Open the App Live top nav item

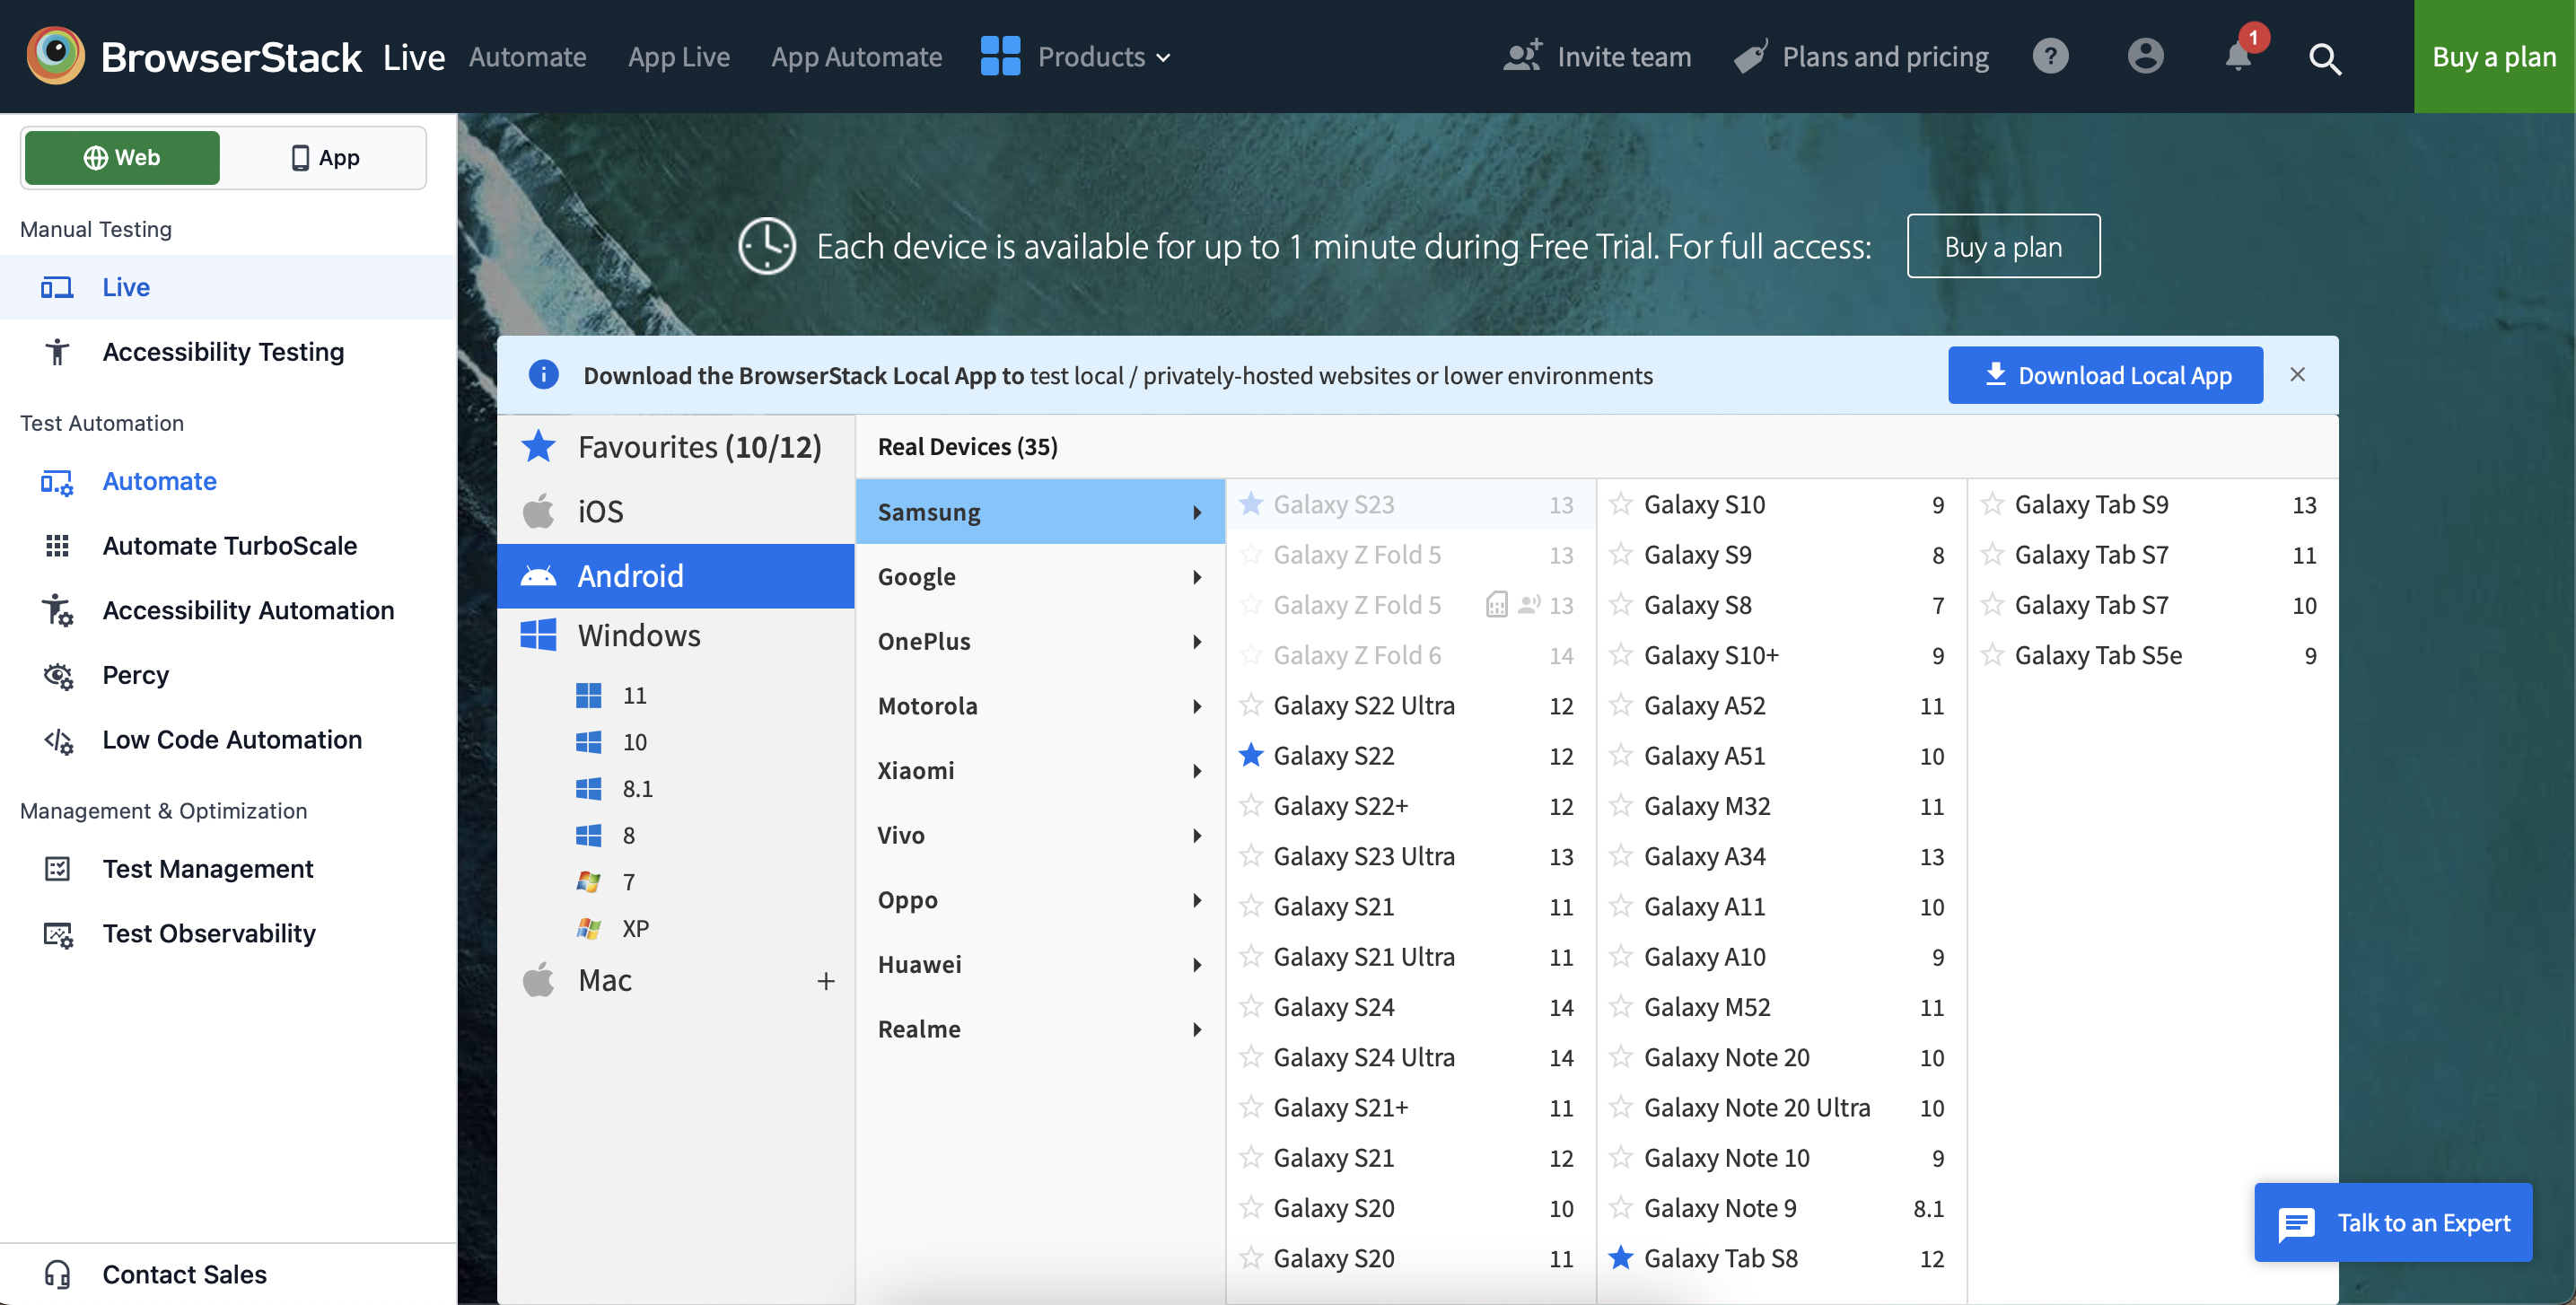click(679, 57)
